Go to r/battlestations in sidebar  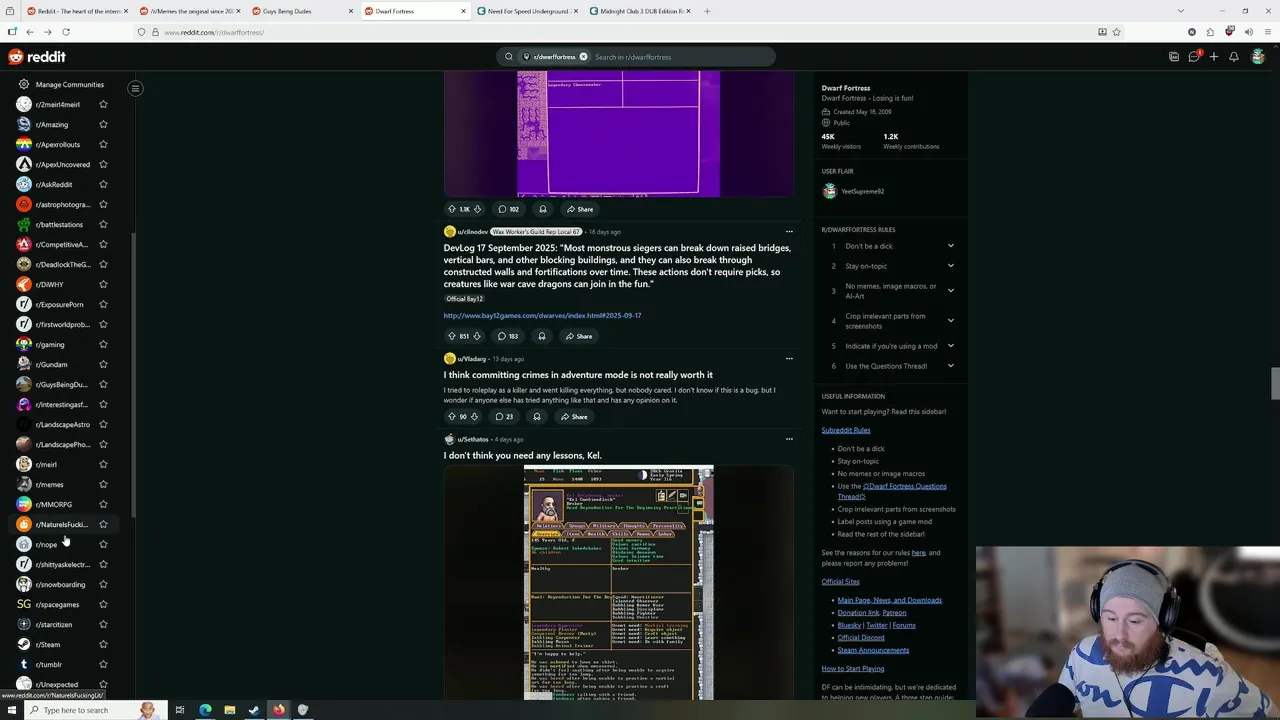(x=59, y=224)
